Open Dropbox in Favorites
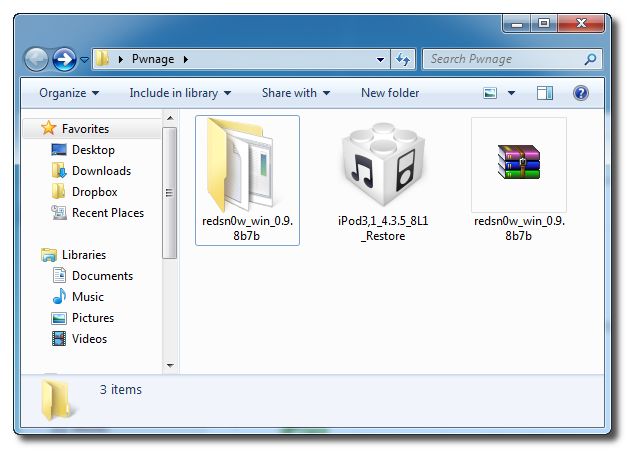 coord(95,192)
